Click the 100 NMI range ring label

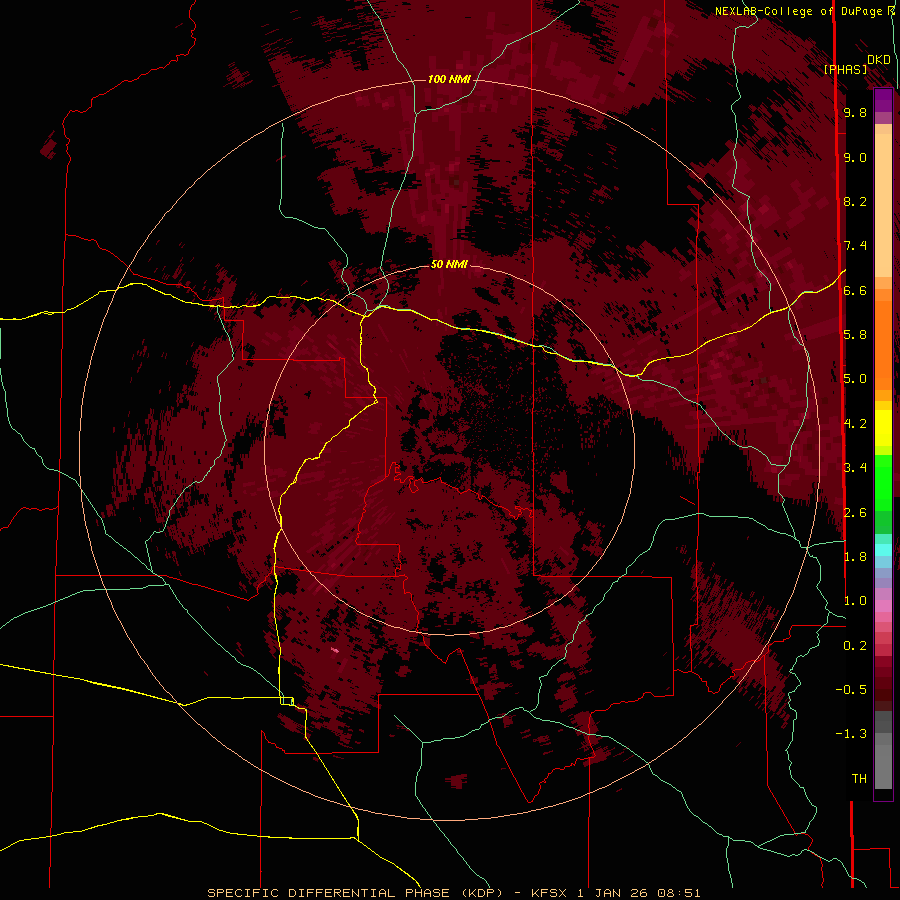coord(449,79)
